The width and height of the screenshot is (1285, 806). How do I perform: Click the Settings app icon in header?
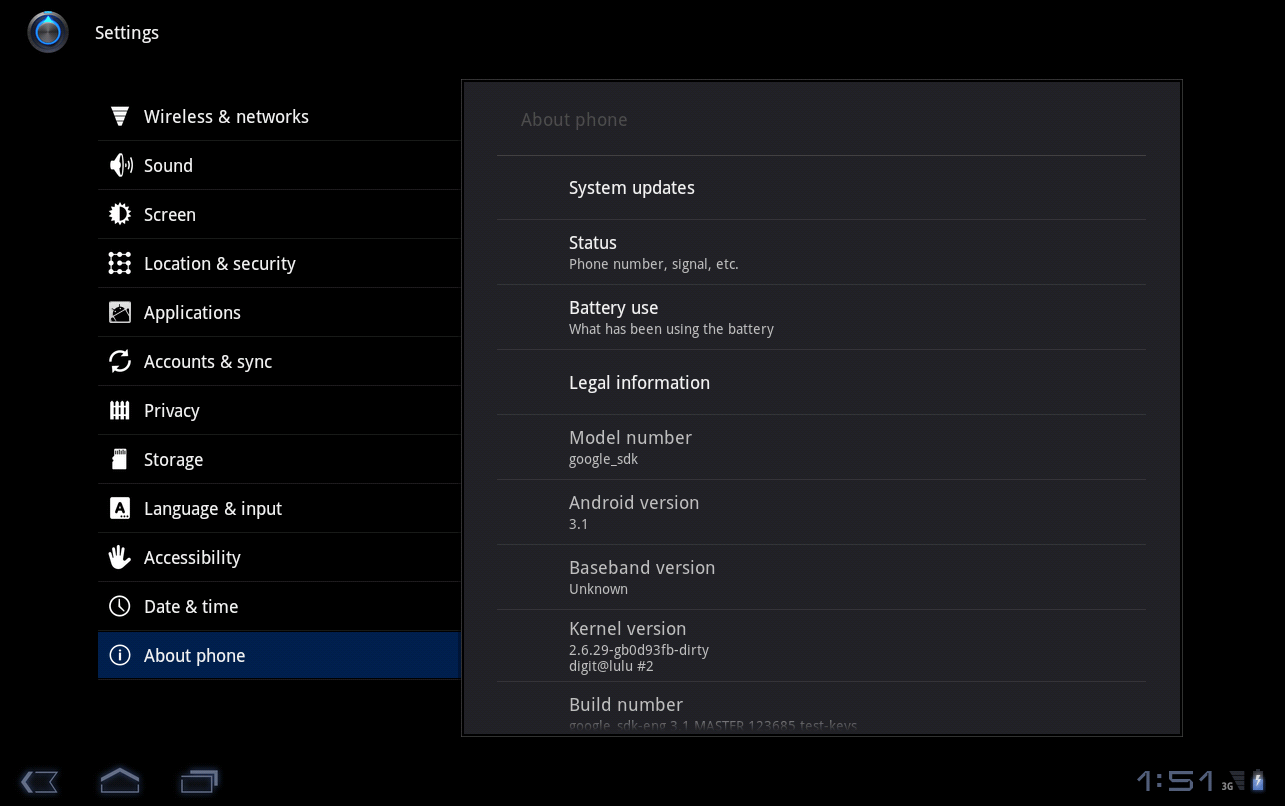(47, 32)
